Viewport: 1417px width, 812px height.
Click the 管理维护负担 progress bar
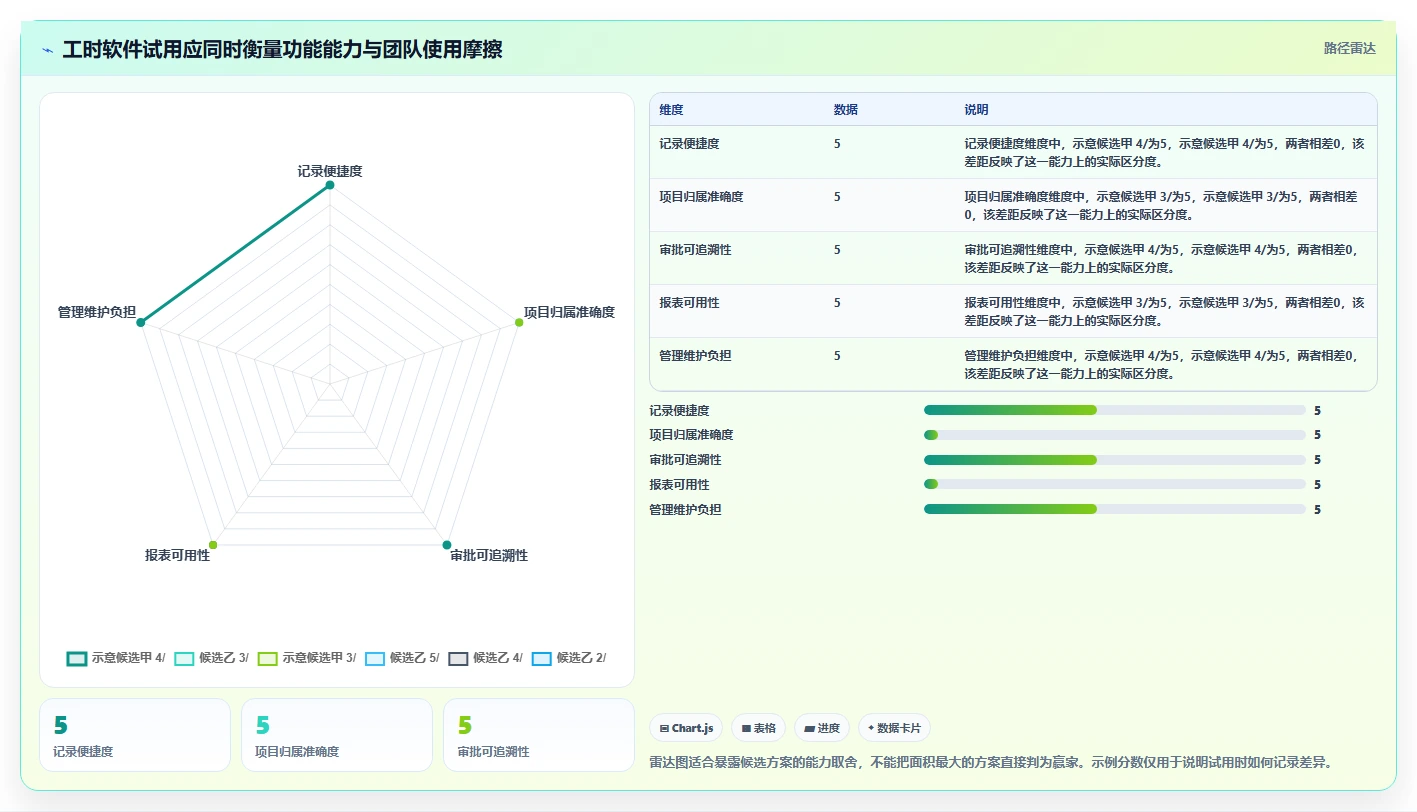point(1115,509)
